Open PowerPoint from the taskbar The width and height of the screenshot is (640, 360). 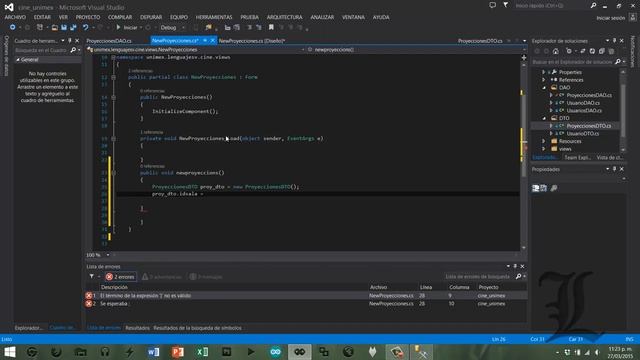tap(178, 352)
